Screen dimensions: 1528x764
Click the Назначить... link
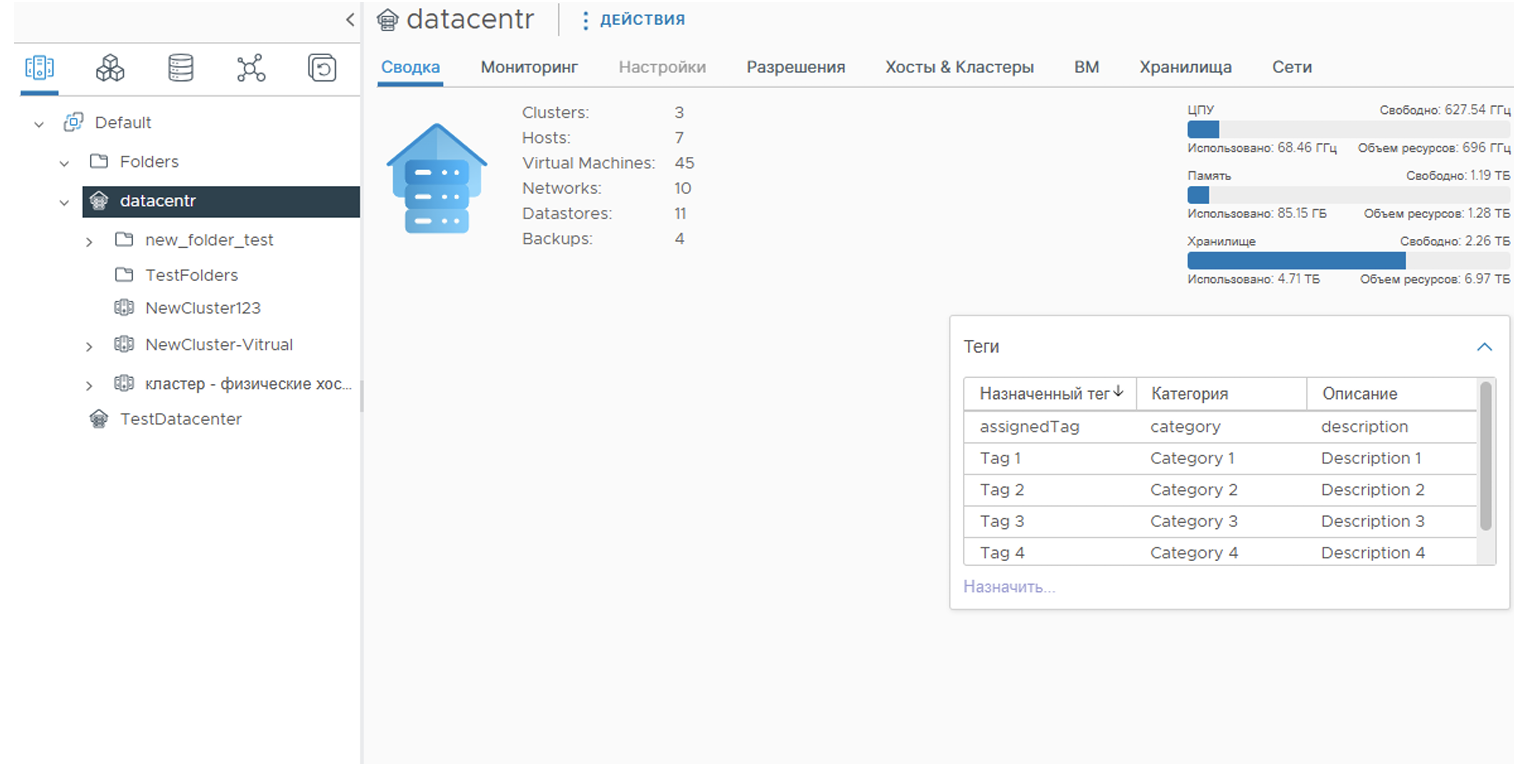[x=1009, y=587]
